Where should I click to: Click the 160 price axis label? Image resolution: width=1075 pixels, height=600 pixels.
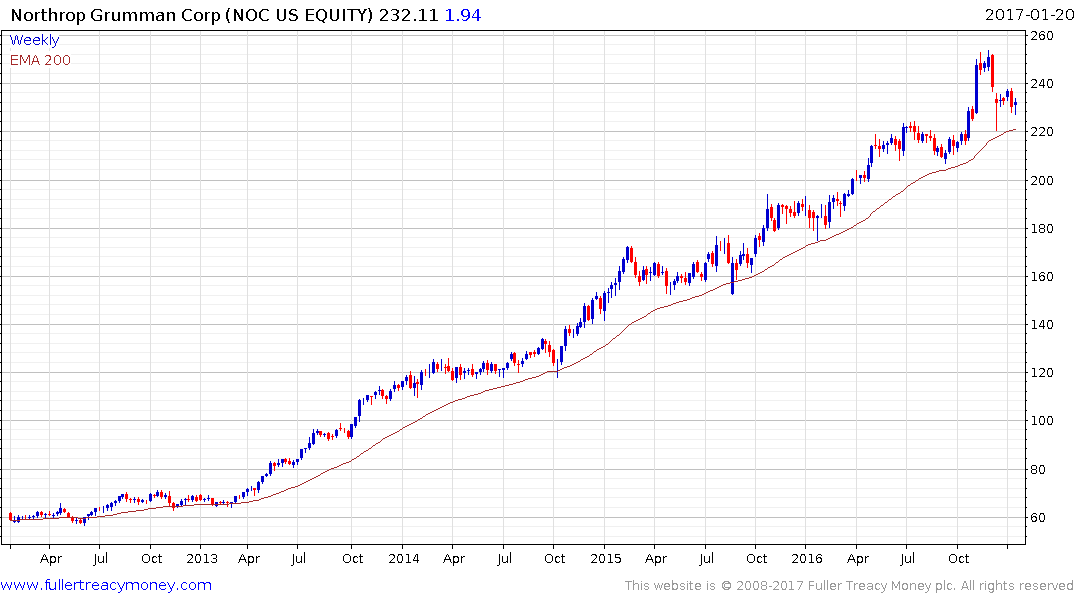[1042, 276]
